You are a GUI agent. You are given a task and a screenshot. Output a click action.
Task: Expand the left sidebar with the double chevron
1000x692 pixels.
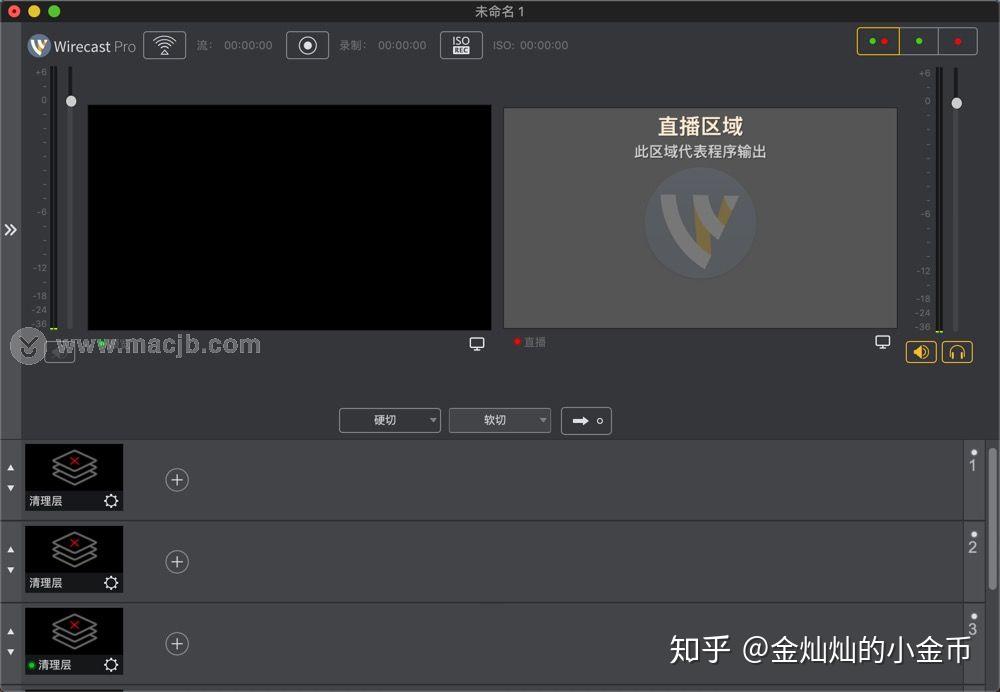point(12,229)
